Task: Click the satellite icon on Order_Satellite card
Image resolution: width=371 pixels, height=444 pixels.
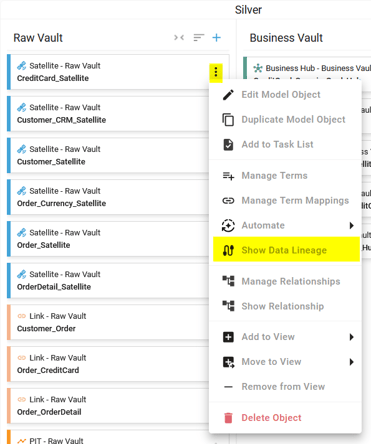Action: [22, 233]
